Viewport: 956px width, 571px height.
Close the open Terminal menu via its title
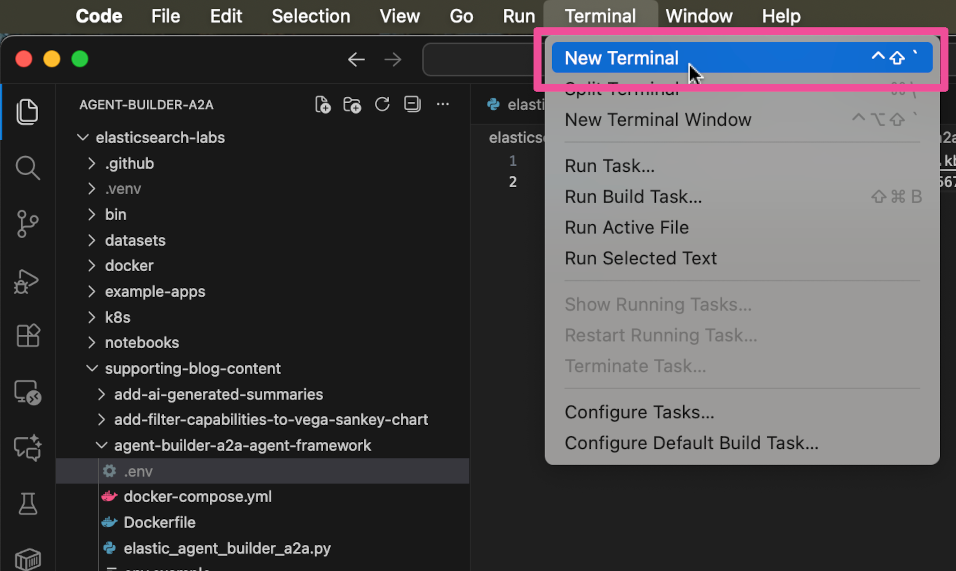[601, 16]
